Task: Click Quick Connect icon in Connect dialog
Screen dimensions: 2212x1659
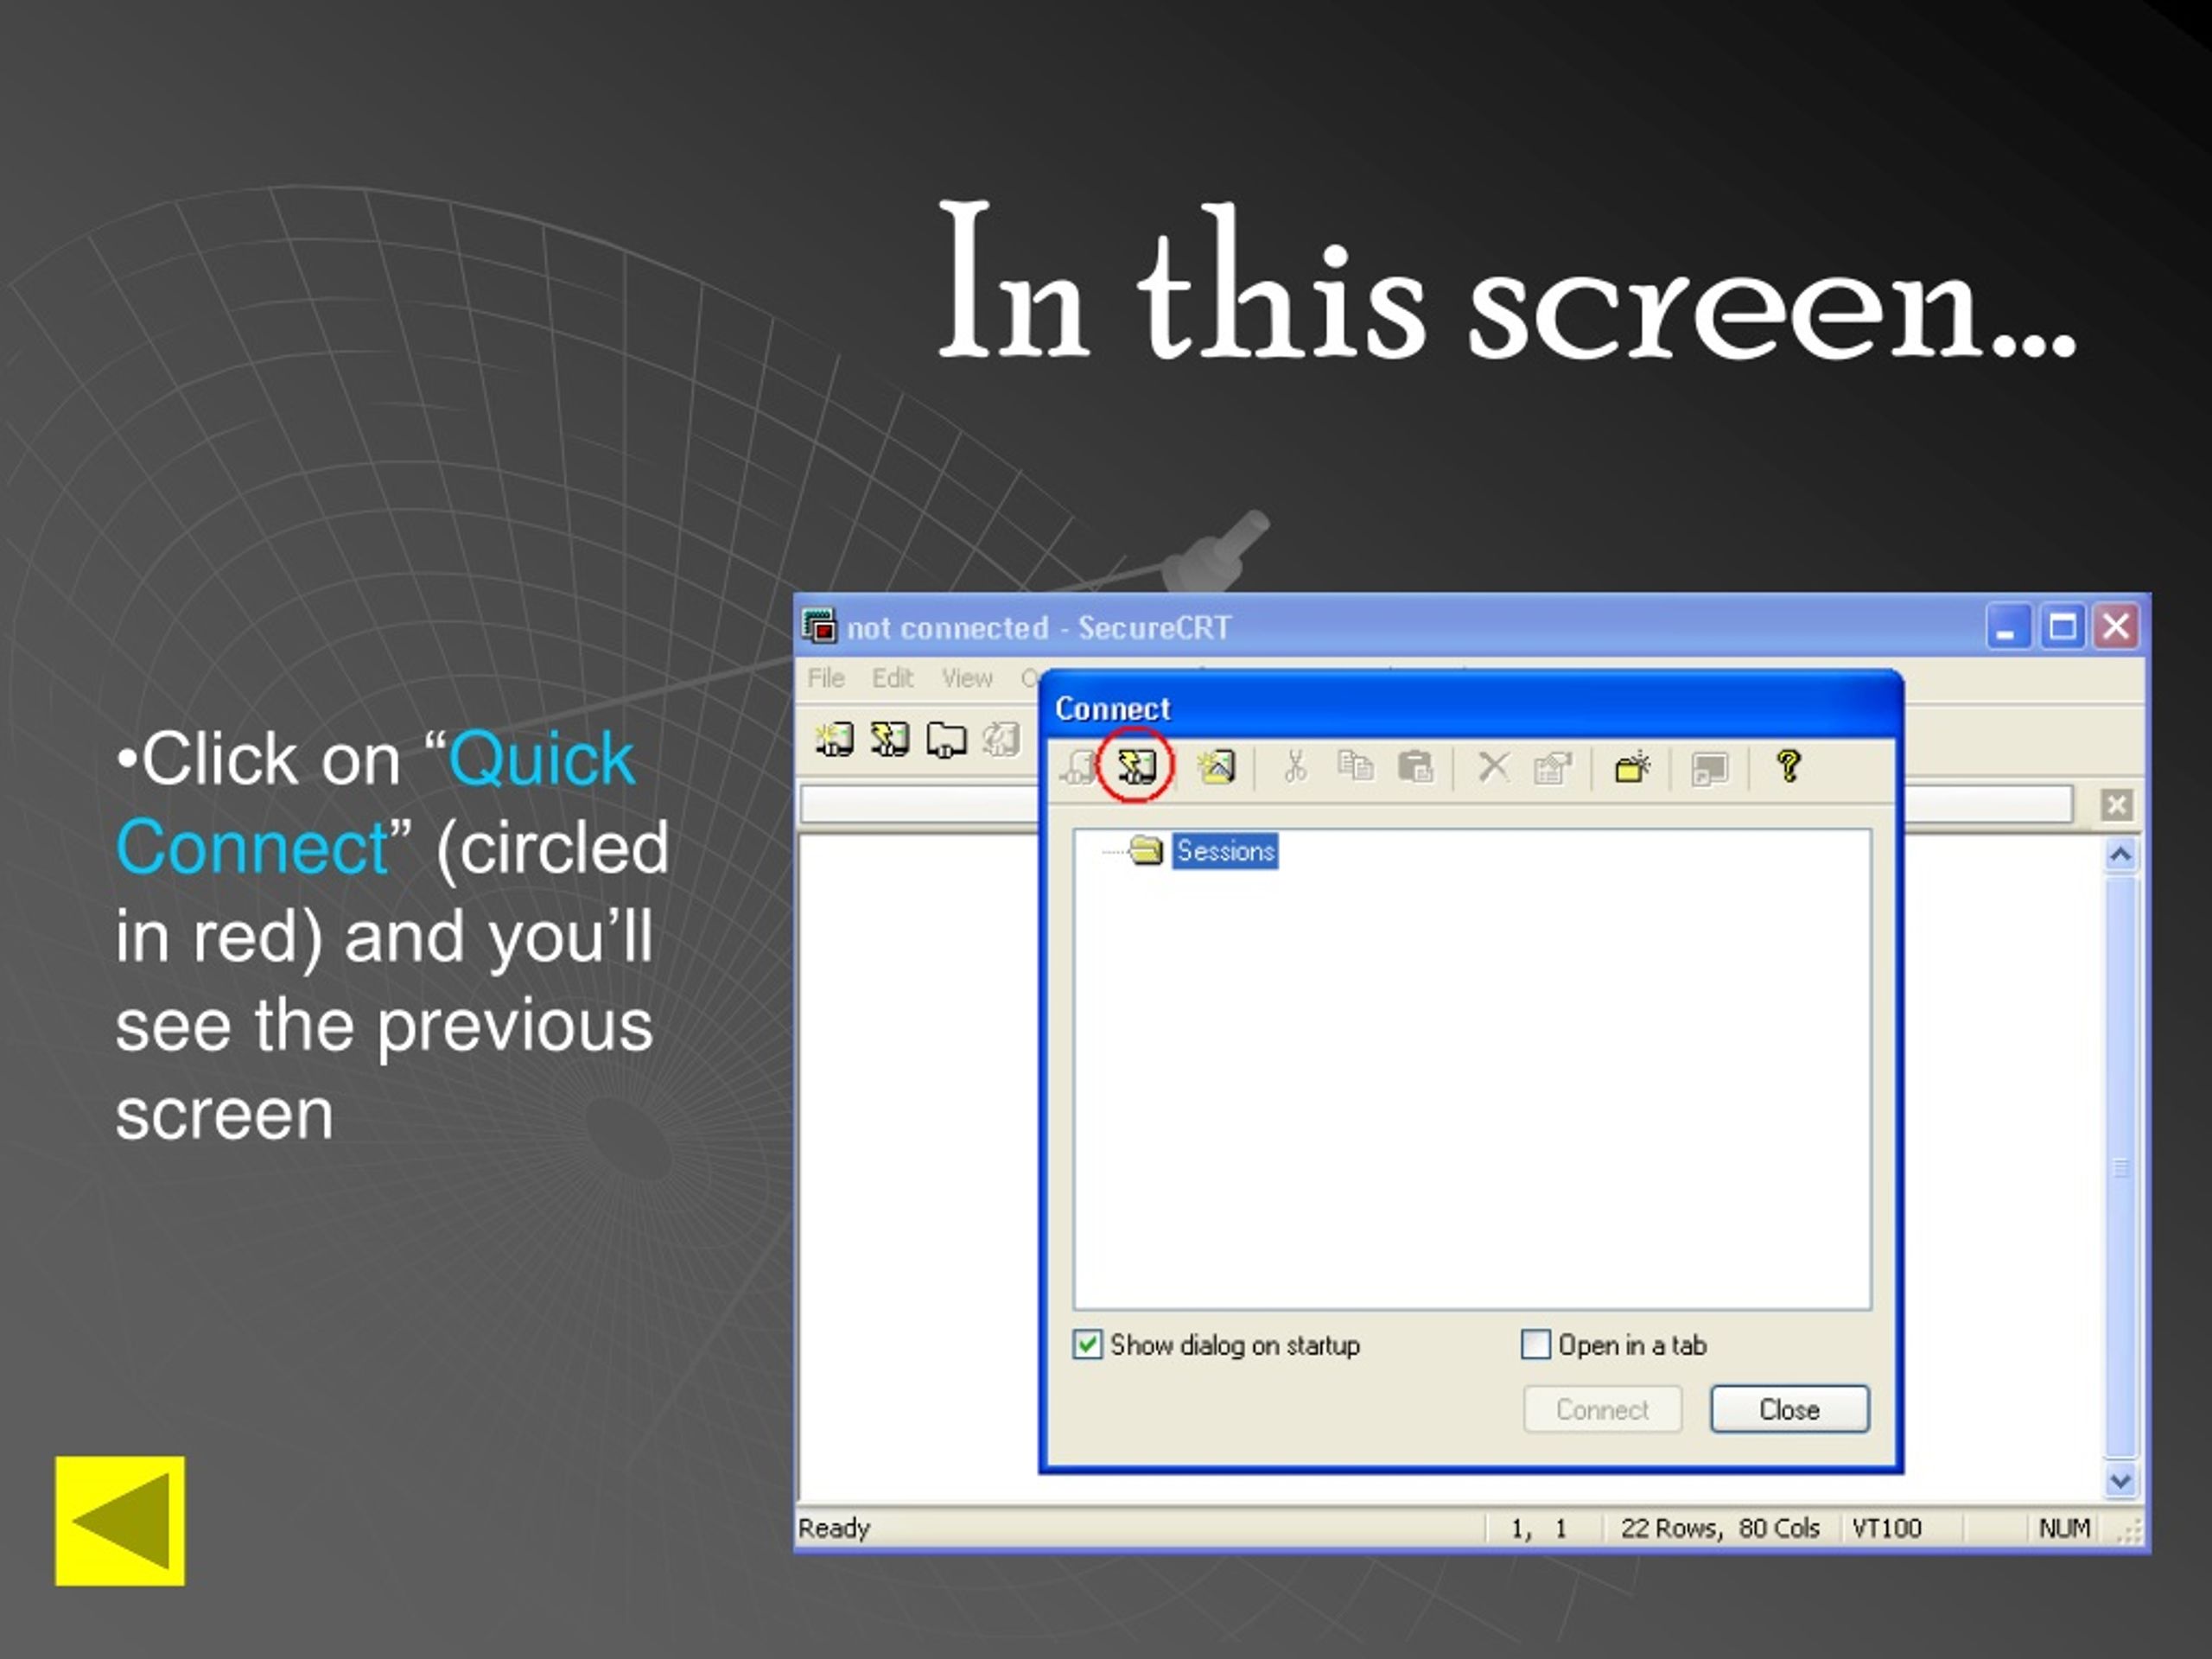Action: point(1136,767)
